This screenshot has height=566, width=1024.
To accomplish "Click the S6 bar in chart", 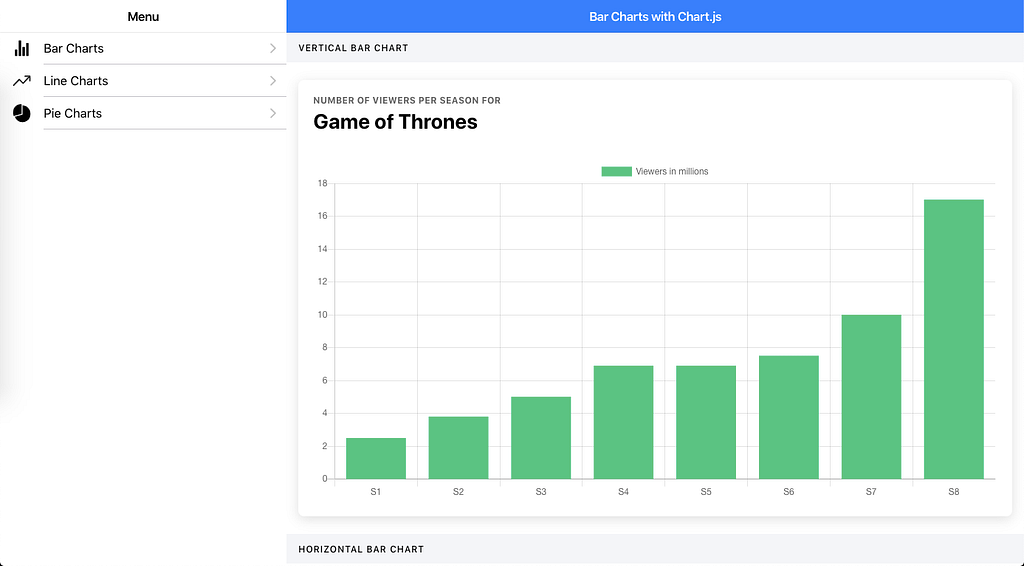I will click(x=789, y=418).
